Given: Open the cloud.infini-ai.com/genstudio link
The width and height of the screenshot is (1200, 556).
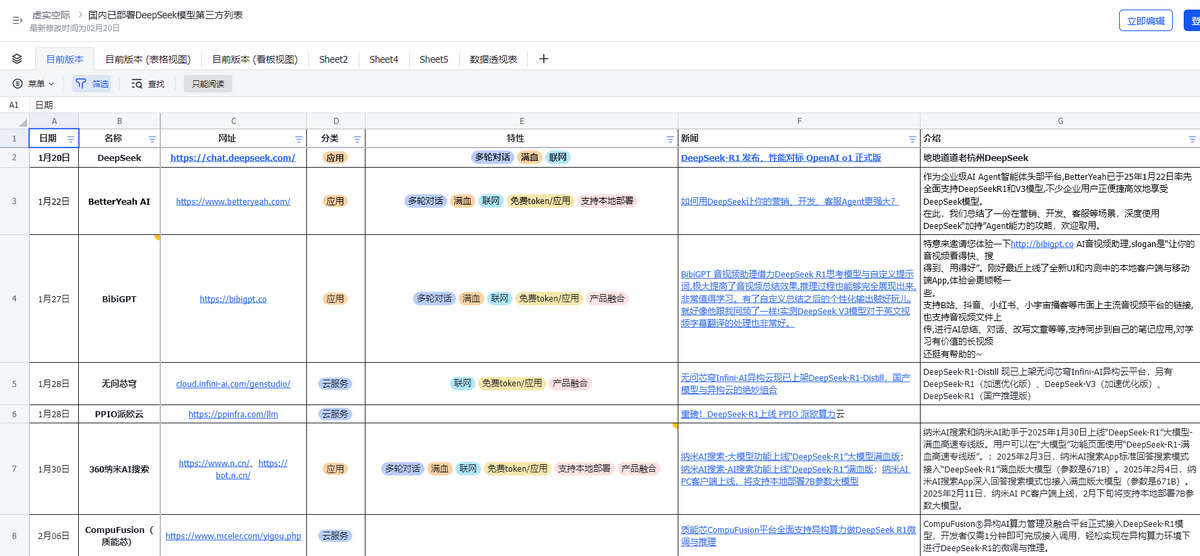Looking at the screenshot, I should (x=233, y=383).
